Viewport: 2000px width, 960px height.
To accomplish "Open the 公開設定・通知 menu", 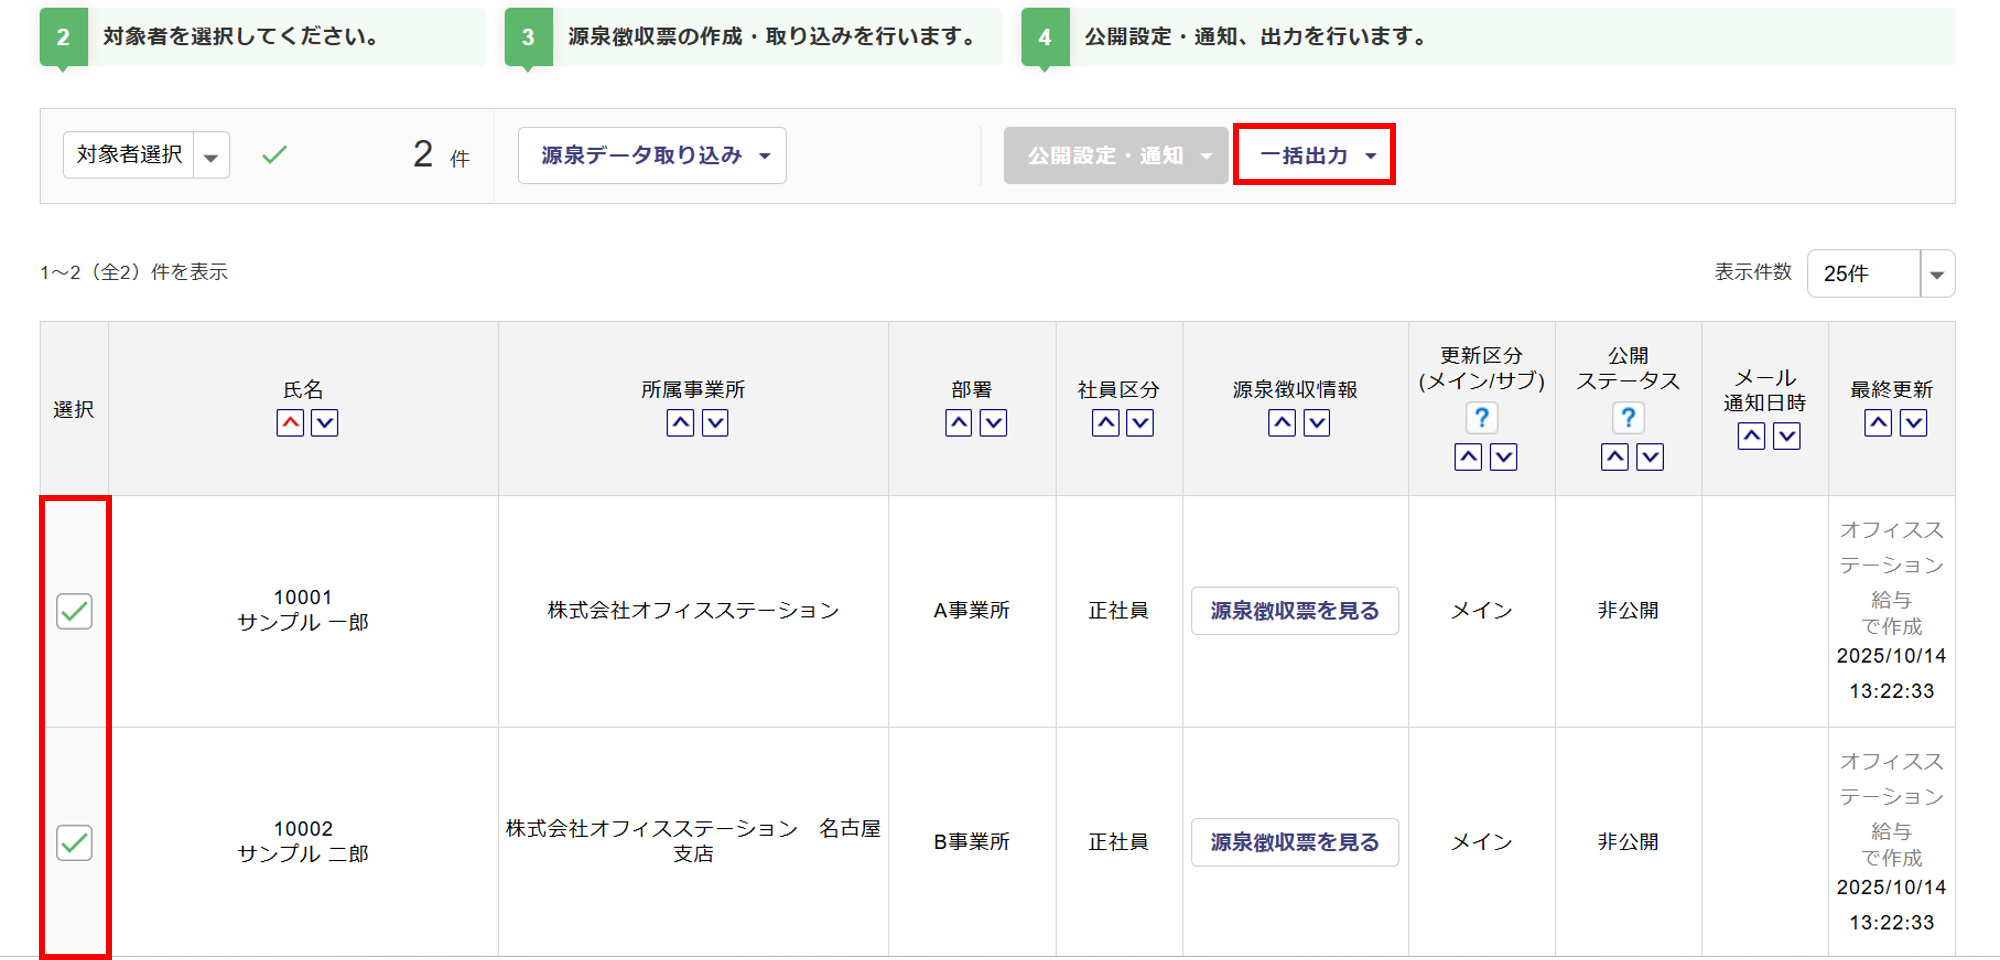I will (1115, 156).
